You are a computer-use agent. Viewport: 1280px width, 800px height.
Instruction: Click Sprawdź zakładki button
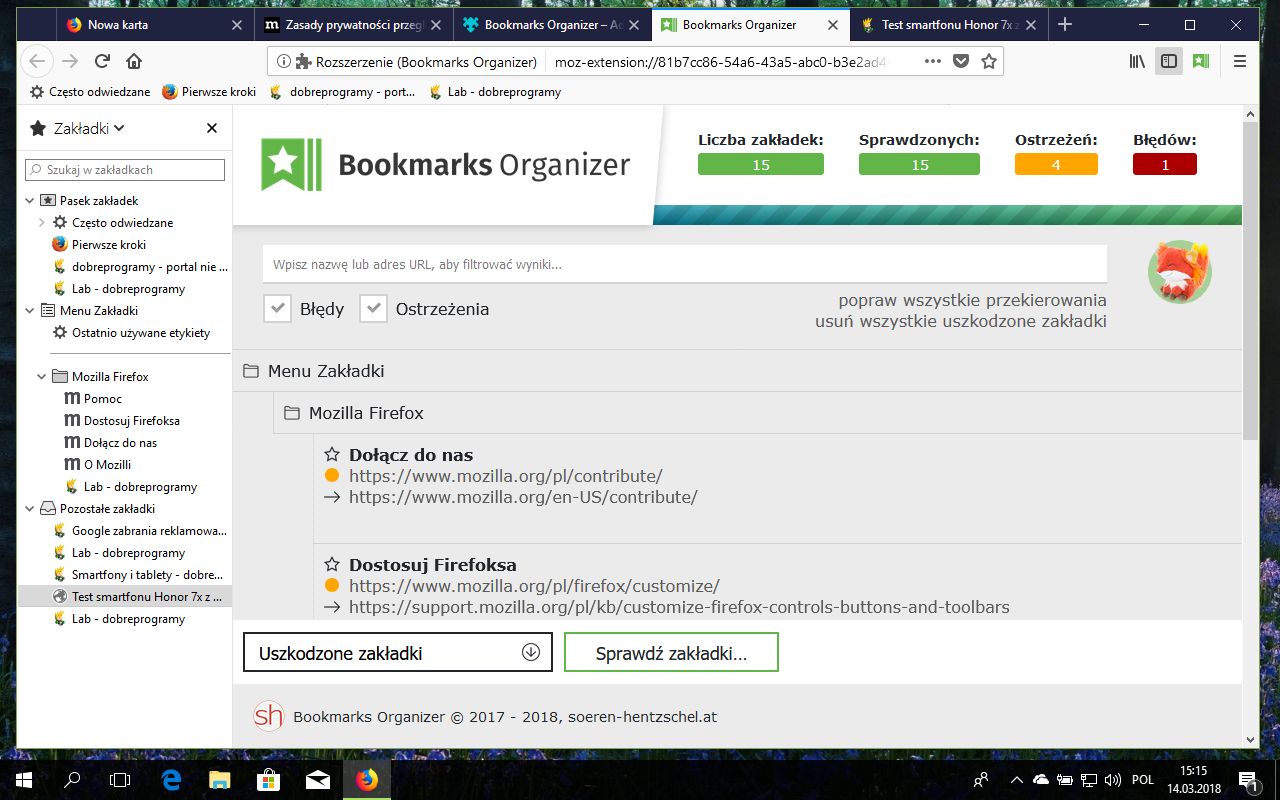671,652
